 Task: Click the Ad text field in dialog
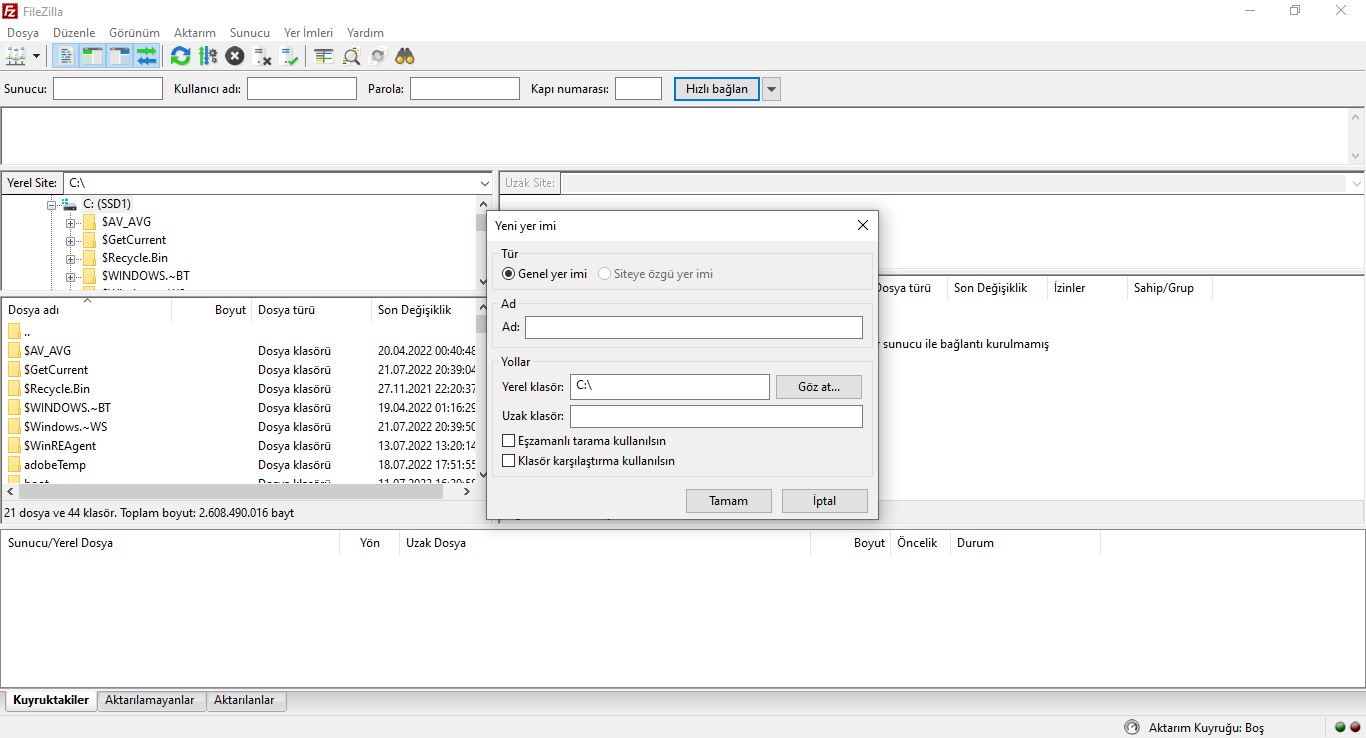pyautogui.click(x=694, y=327)
